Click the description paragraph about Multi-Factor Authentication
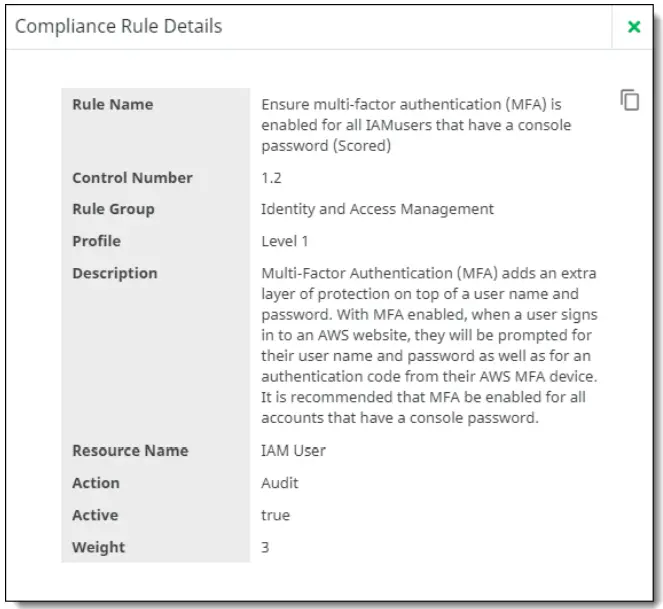 [429, 346]
